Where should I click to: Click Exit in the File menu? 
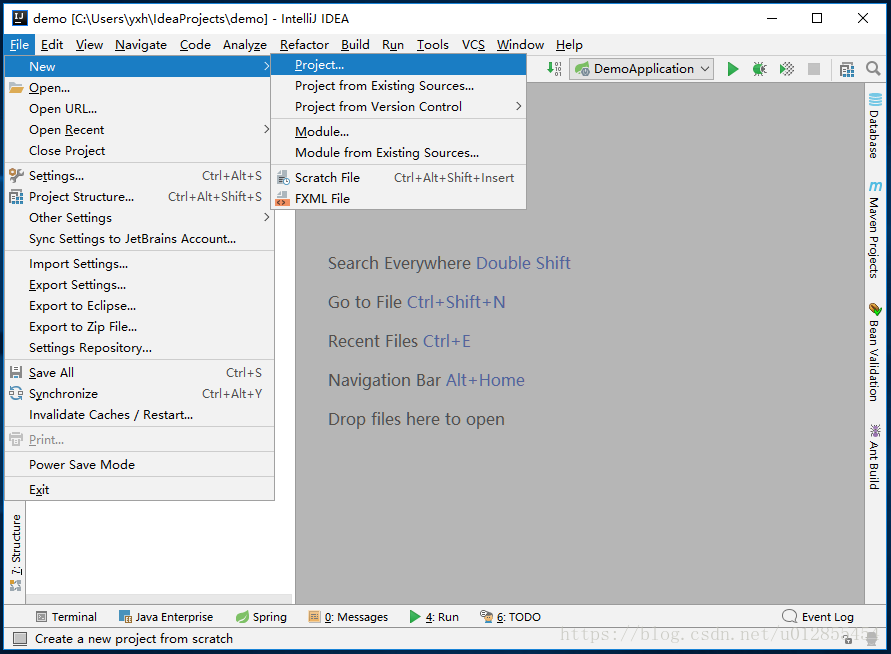(139, 490)
